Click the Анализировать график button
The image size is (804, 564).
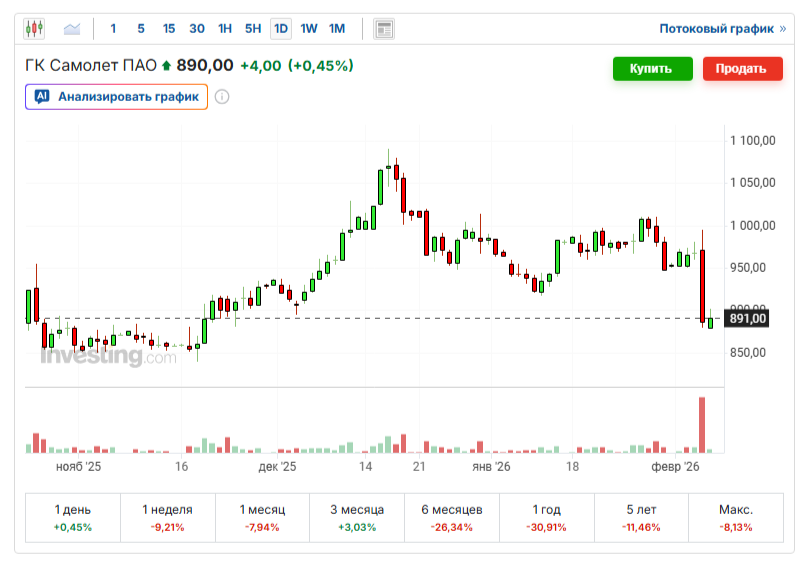(x=116, y=96)
